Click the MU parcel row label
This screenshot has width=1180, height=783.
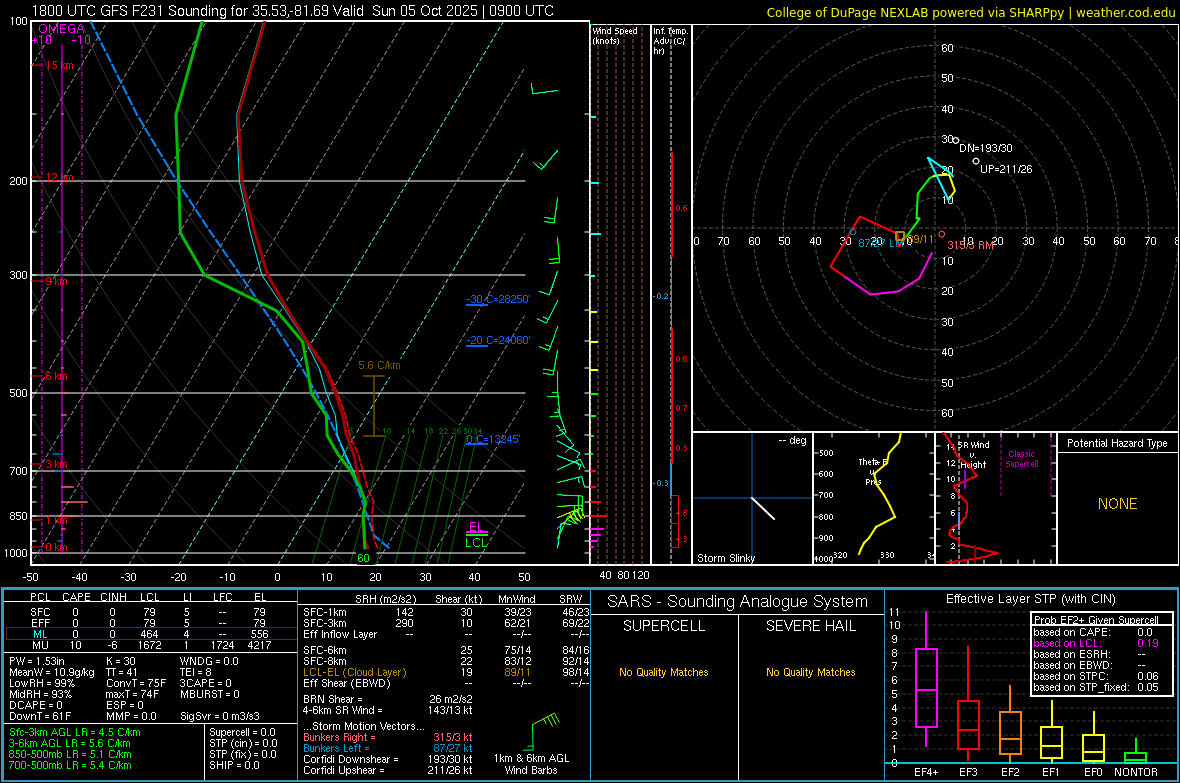click(x=40, y=645)
